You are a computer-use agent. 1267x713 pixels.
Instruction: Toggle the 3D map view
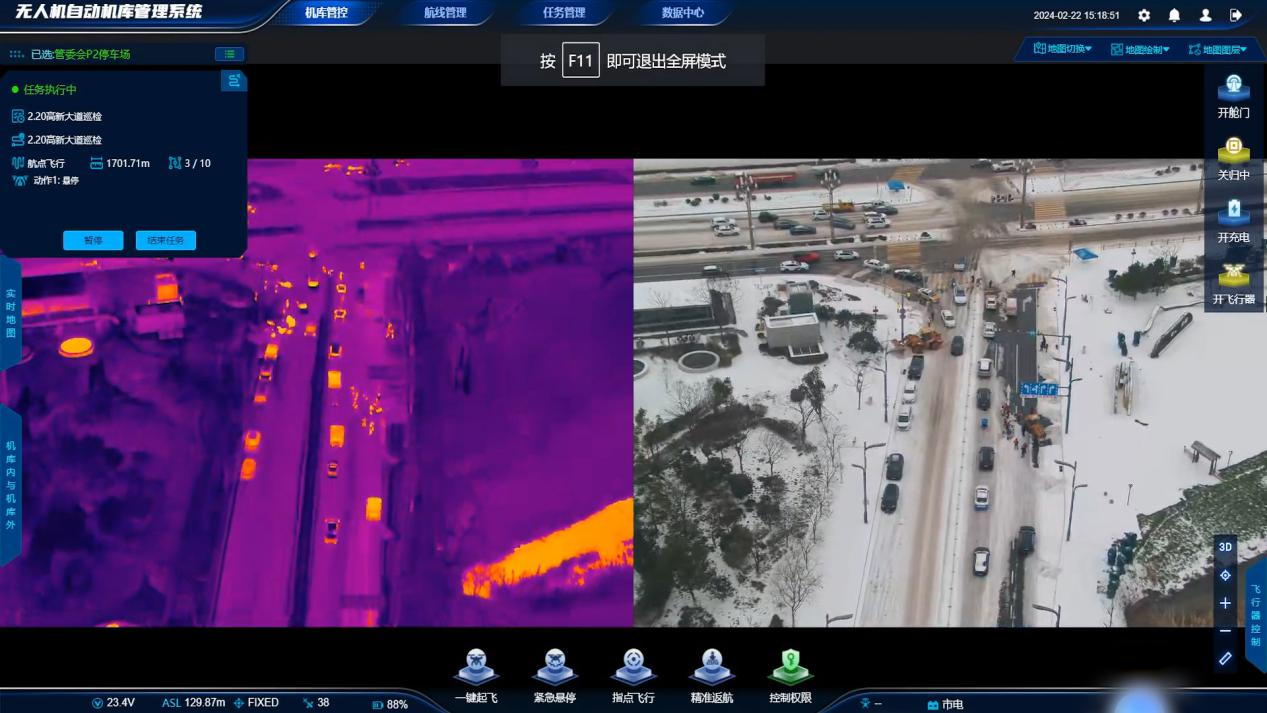click(x=1225, y=547)
